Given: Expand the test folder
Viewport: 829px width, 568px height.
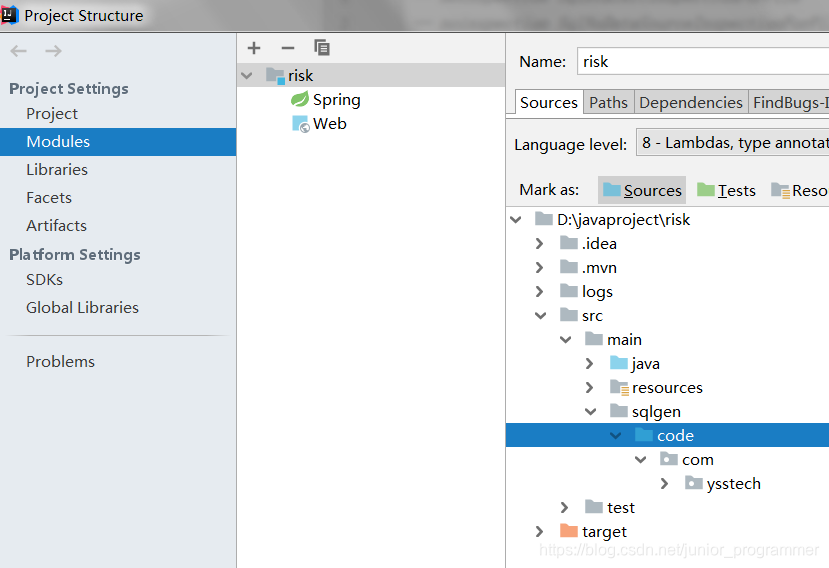Looking at the screenshot, I should tap(564, 507).
